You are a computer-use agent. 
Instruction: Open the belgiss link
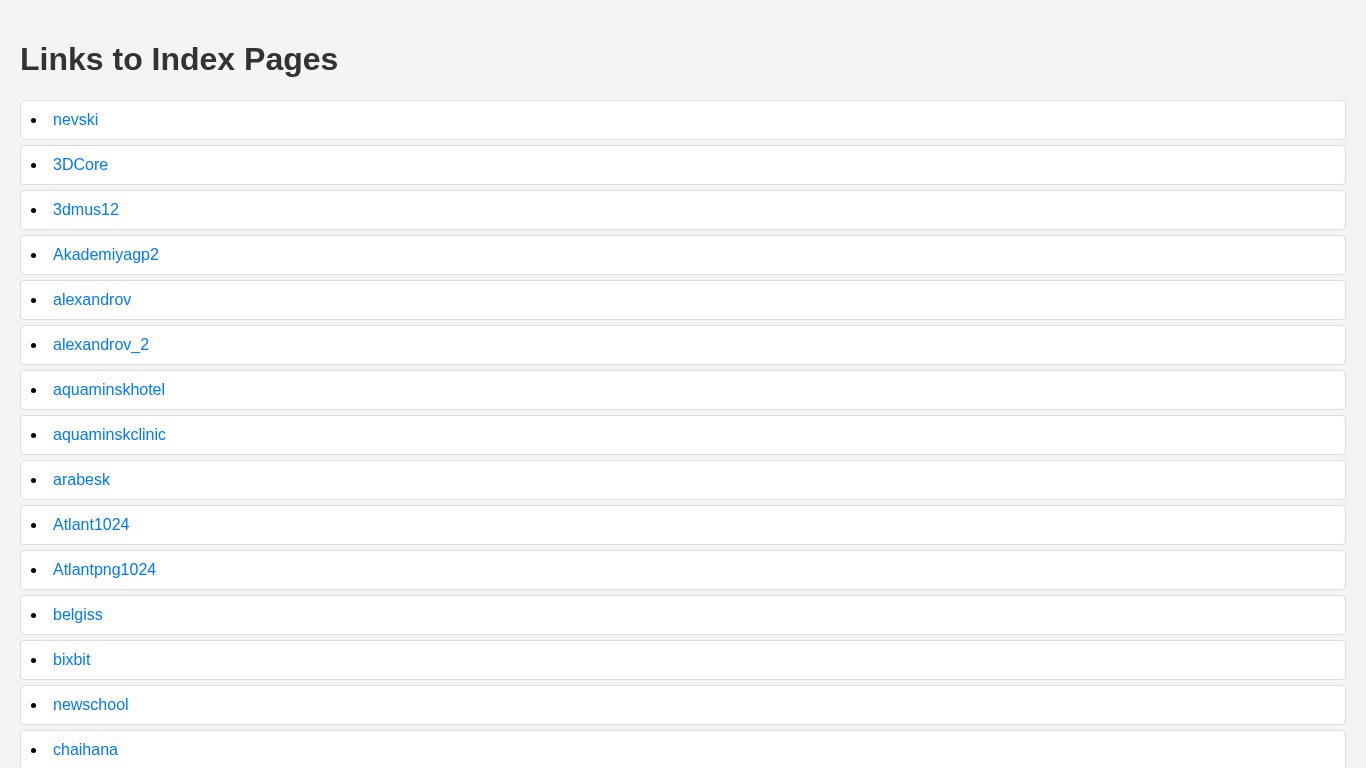[77, 615]
